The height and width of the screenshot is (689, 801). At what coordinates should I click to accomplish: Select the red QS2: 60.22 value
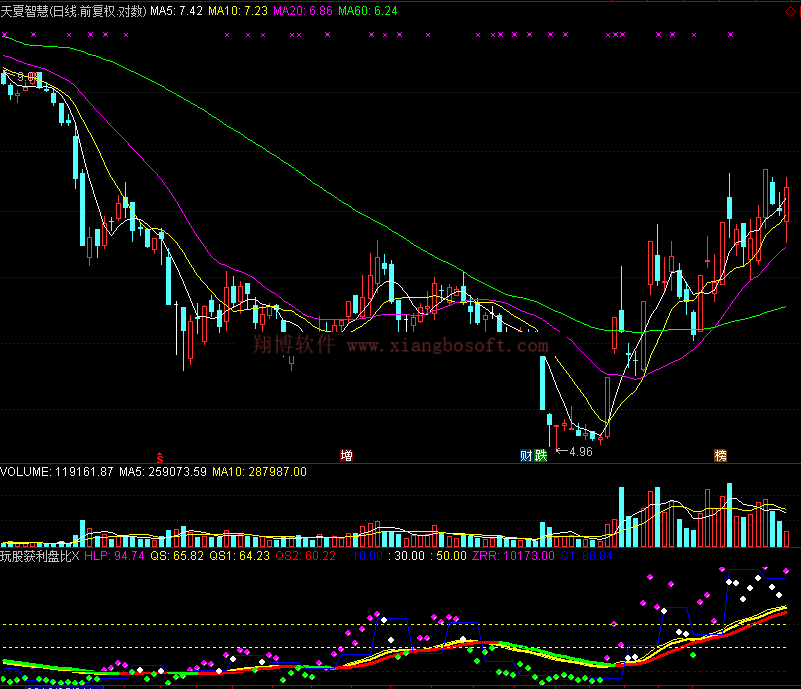(x=305, y=556)
